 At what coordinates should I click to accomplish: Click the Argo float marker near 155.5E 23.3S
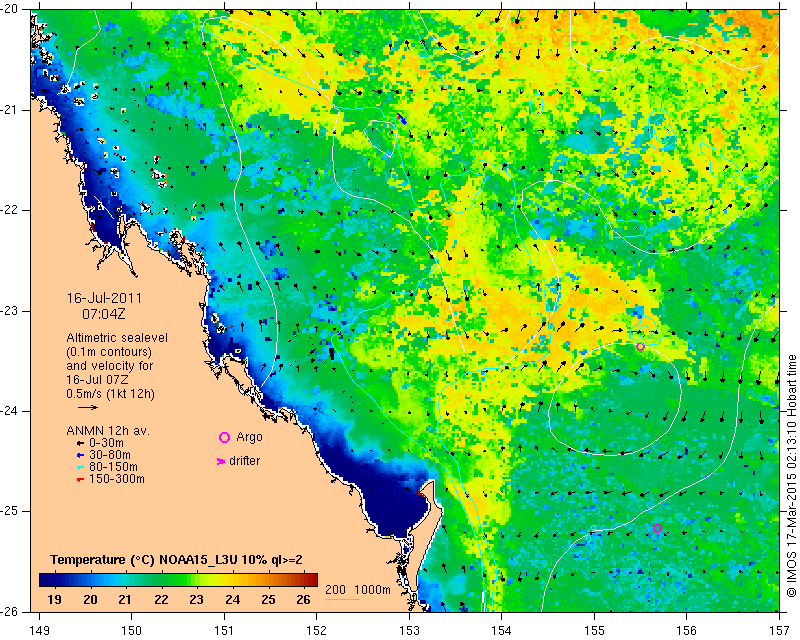640,347
